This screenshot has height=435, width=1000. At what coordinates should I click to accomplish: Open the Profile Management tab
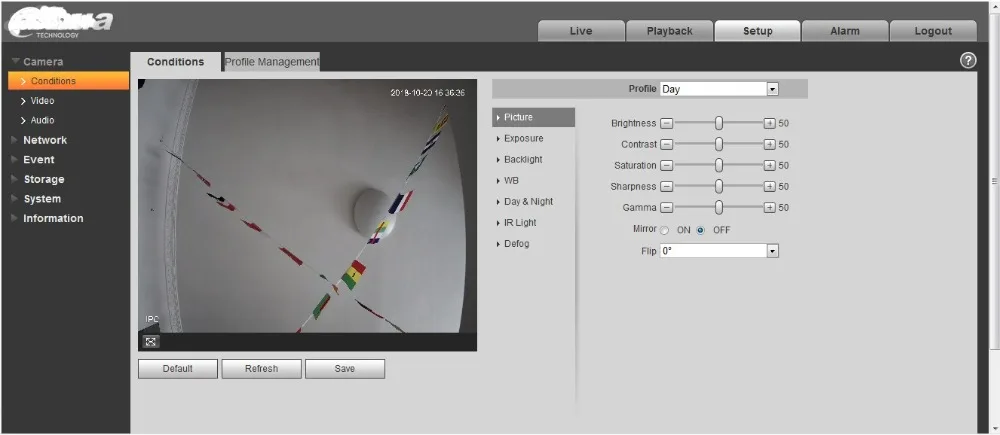click(272, 62)
